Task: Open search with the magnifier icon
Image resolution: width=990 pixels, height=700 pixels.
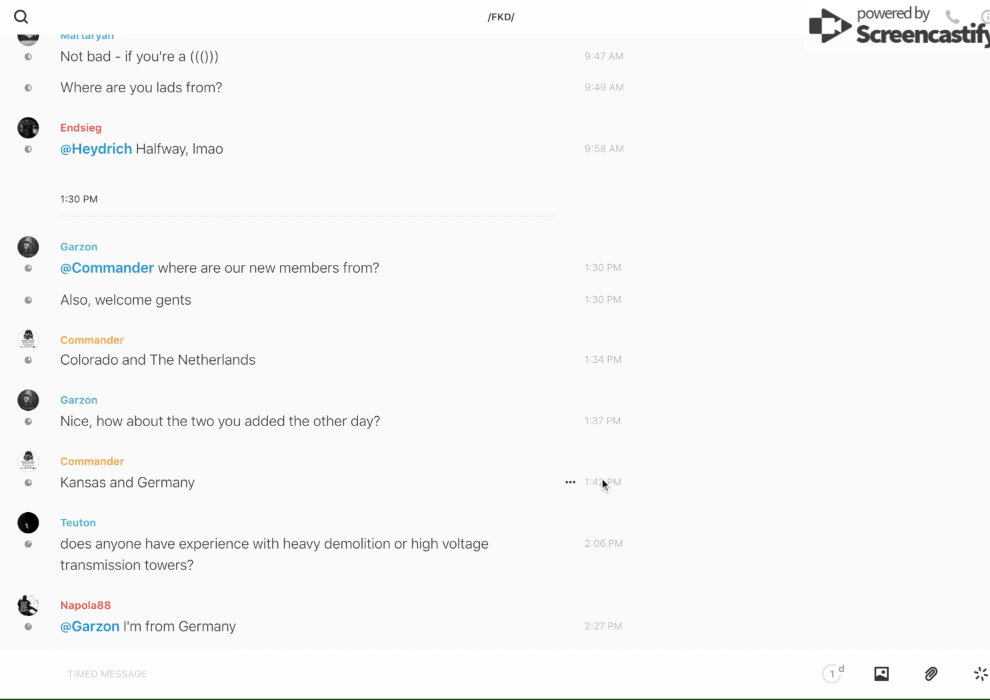Action: [x=21, y=17]
